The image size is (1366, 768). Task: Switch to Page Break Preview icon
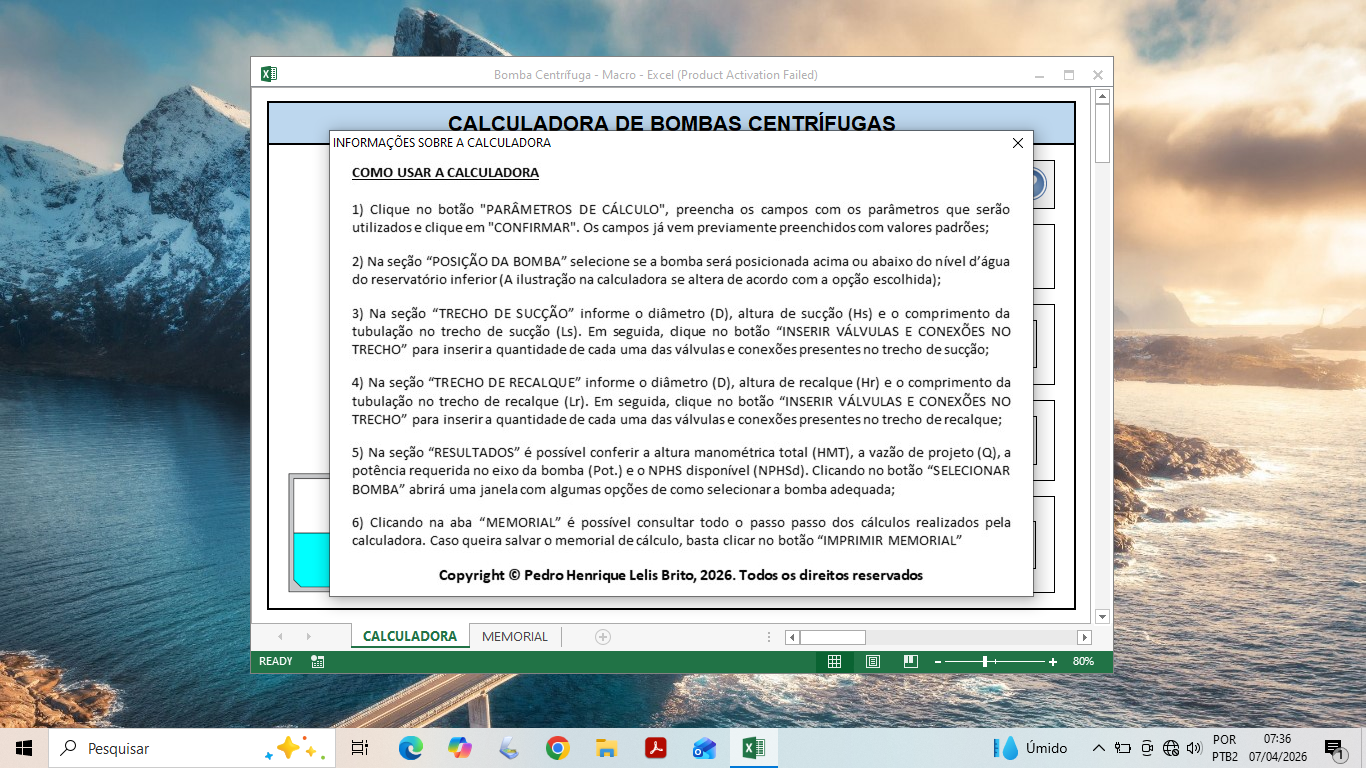[910, 661]
